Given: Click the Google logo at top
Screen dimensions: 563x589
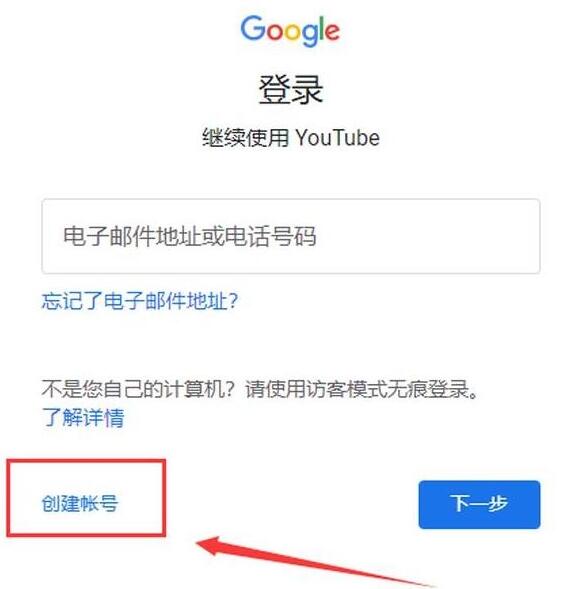Looking at the screenshot, I should point(290,30).
